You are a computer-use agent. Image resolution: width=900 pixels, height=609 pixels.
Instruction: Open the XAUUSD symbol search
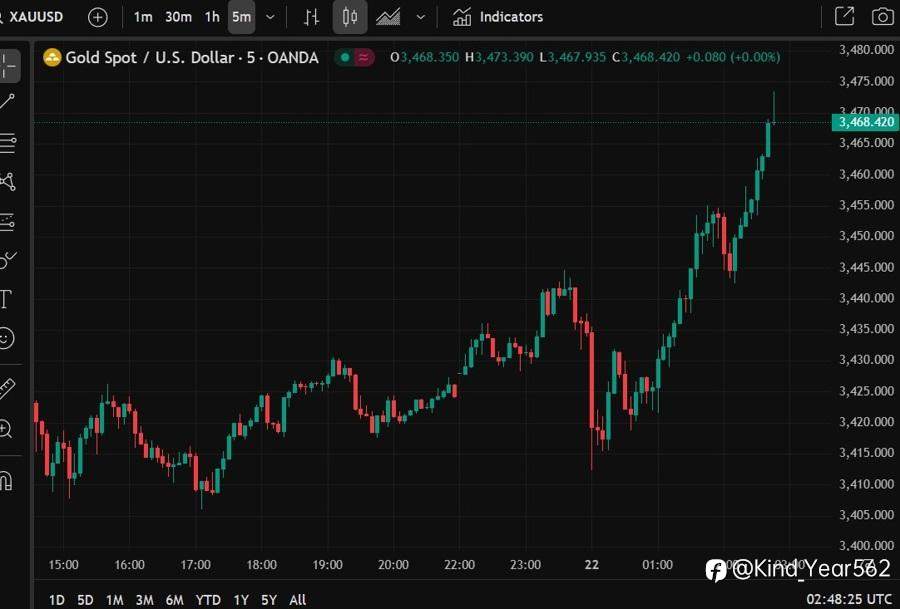pyautogui.click(x=34, y=17)
